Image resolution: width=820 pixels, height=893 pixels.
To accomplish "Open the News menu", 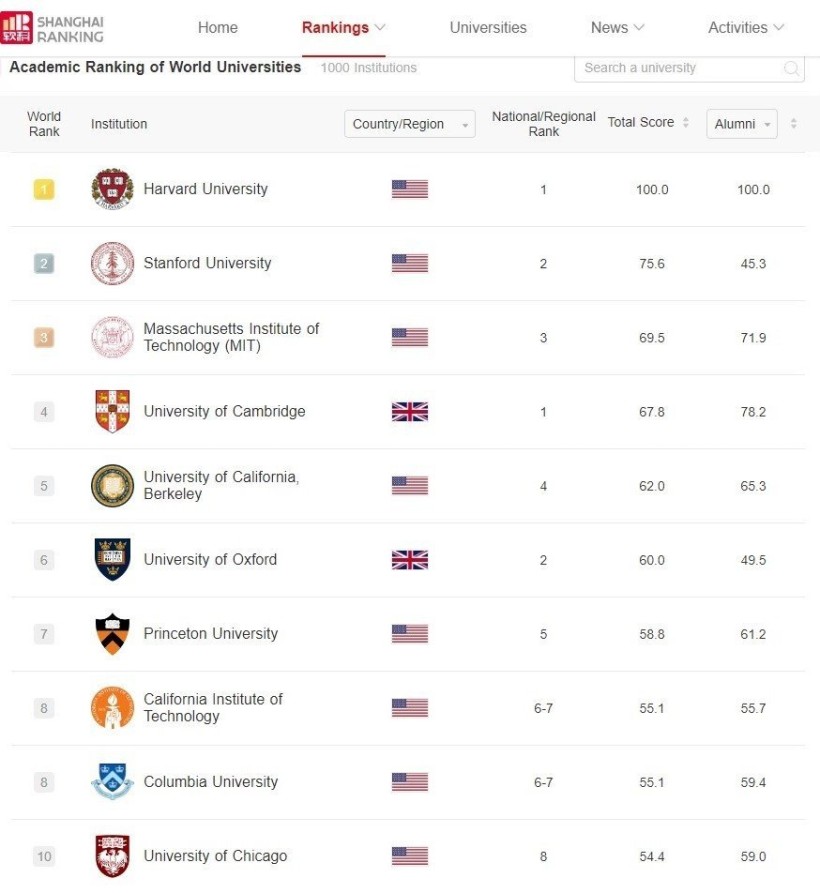I will [x=617, y=28].
